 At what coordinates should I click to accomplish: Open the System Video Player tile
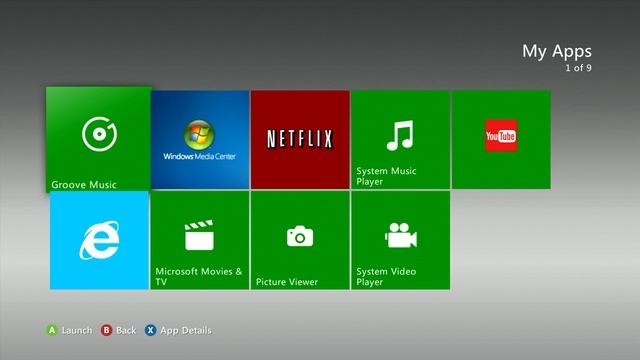(x=401, y=240)
